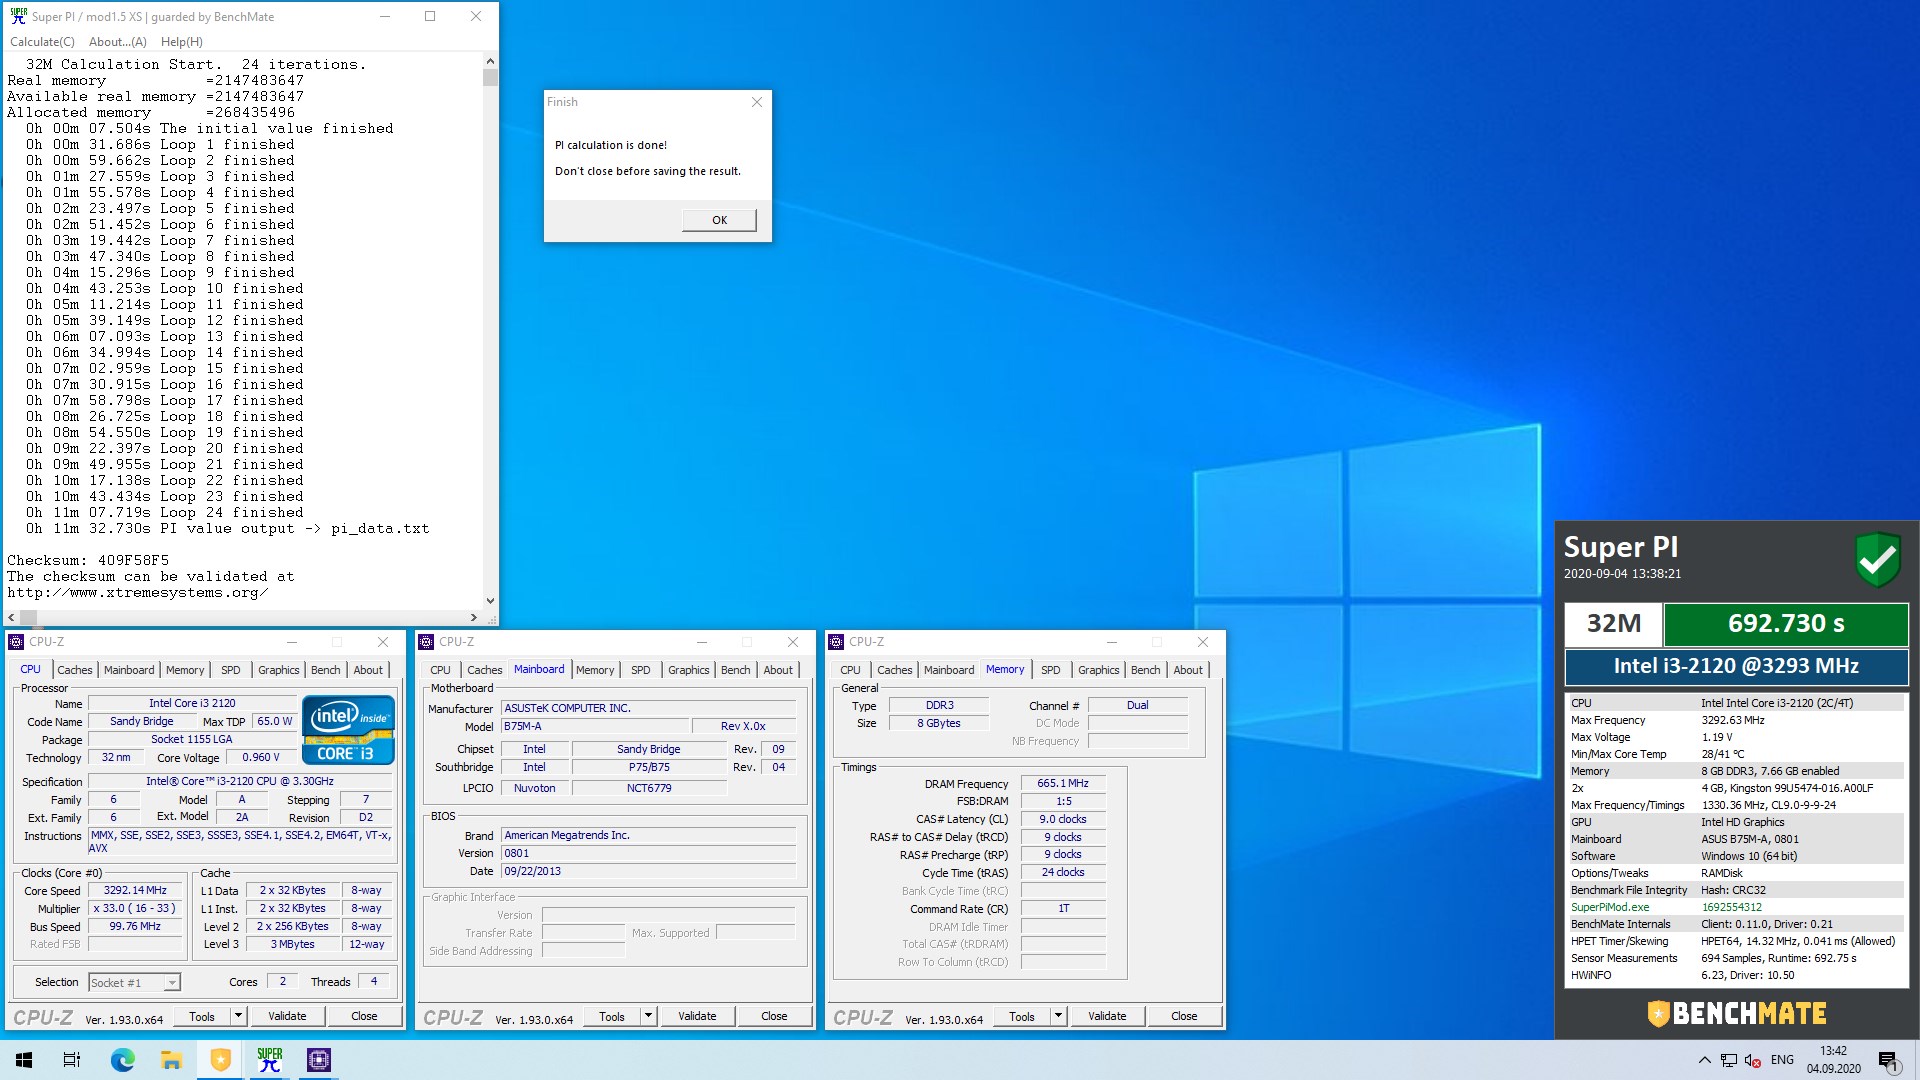Launch Microsoft Edge from taskbar

coord(122,1060)
